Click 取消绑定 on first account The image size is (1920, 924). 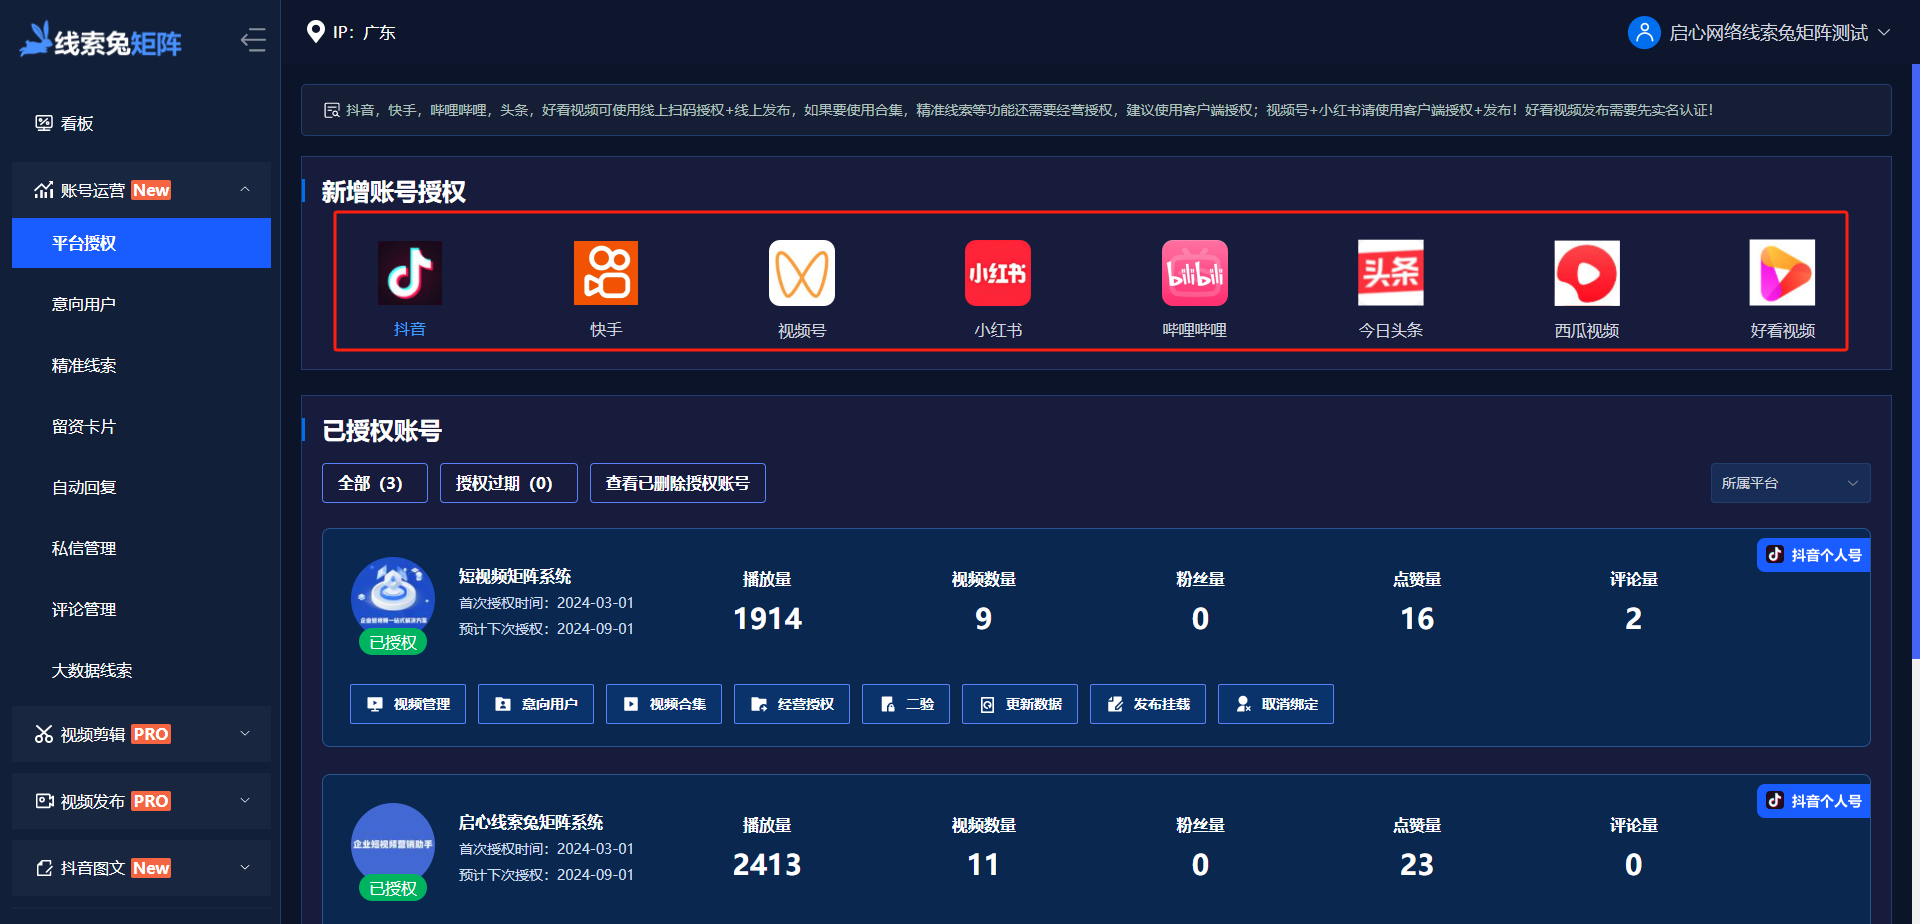coord(1276,704)
